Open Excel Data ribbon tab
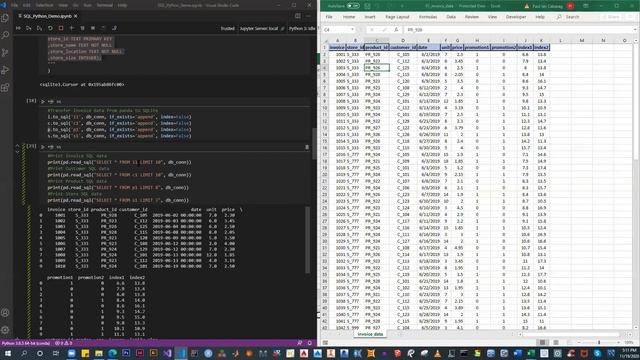 click(x=451, y=17)
